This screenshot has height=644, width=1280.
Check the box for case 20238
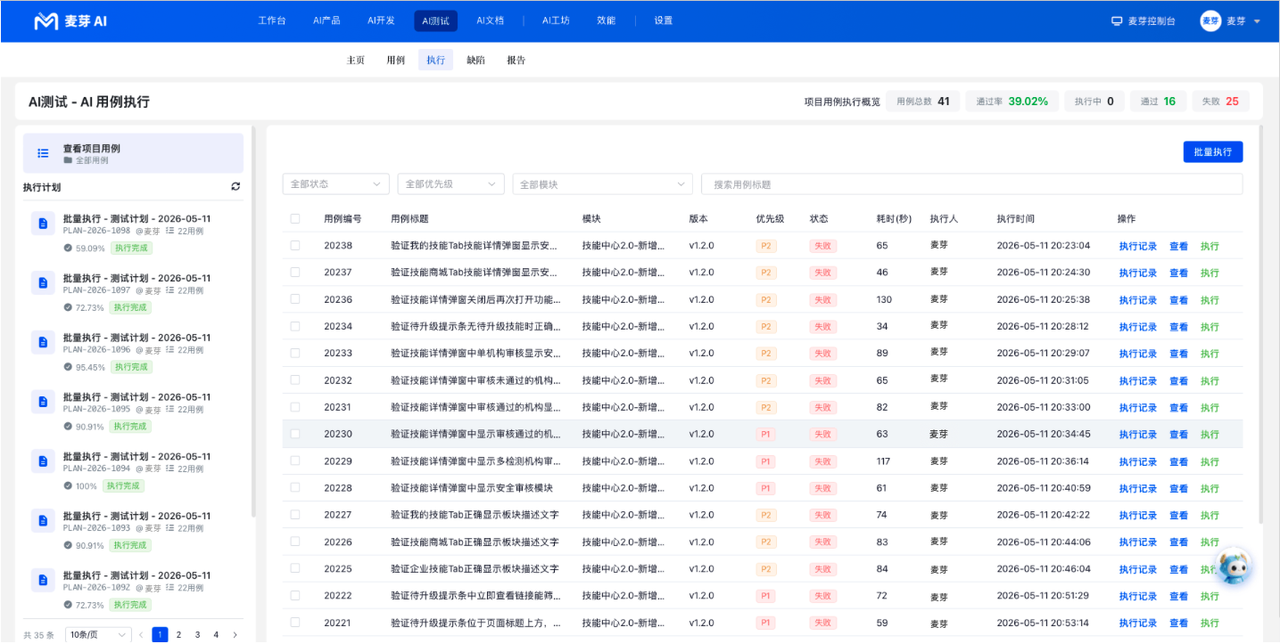(295, 245)
